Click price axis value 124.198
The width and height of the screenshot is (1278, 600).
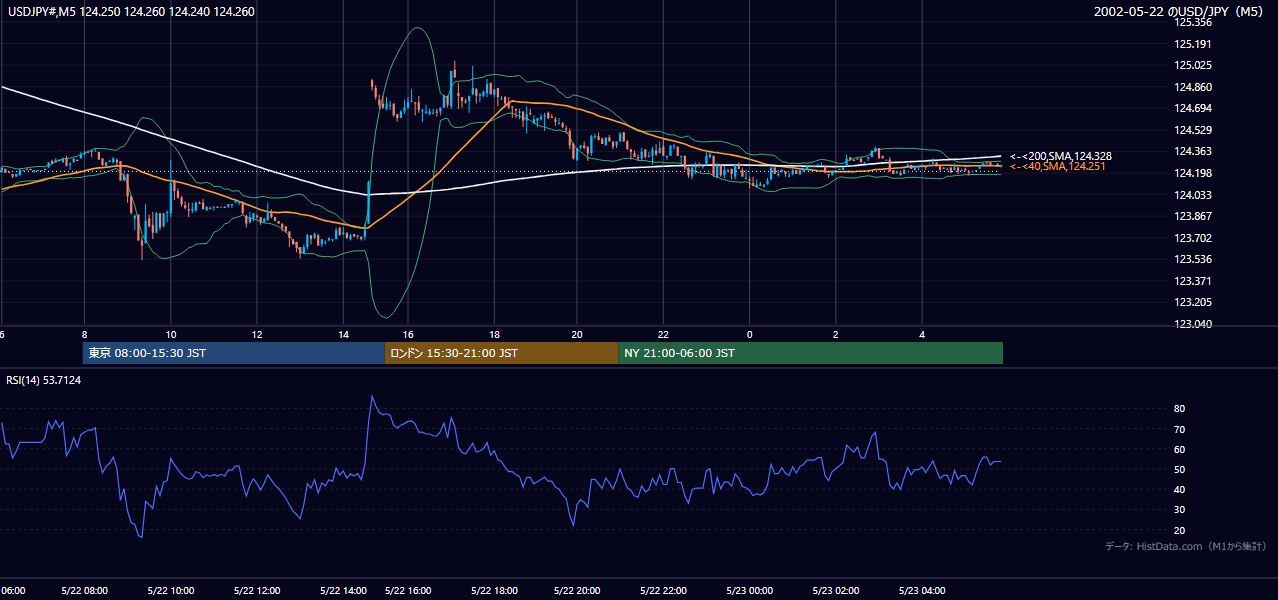click(1194, 173)
